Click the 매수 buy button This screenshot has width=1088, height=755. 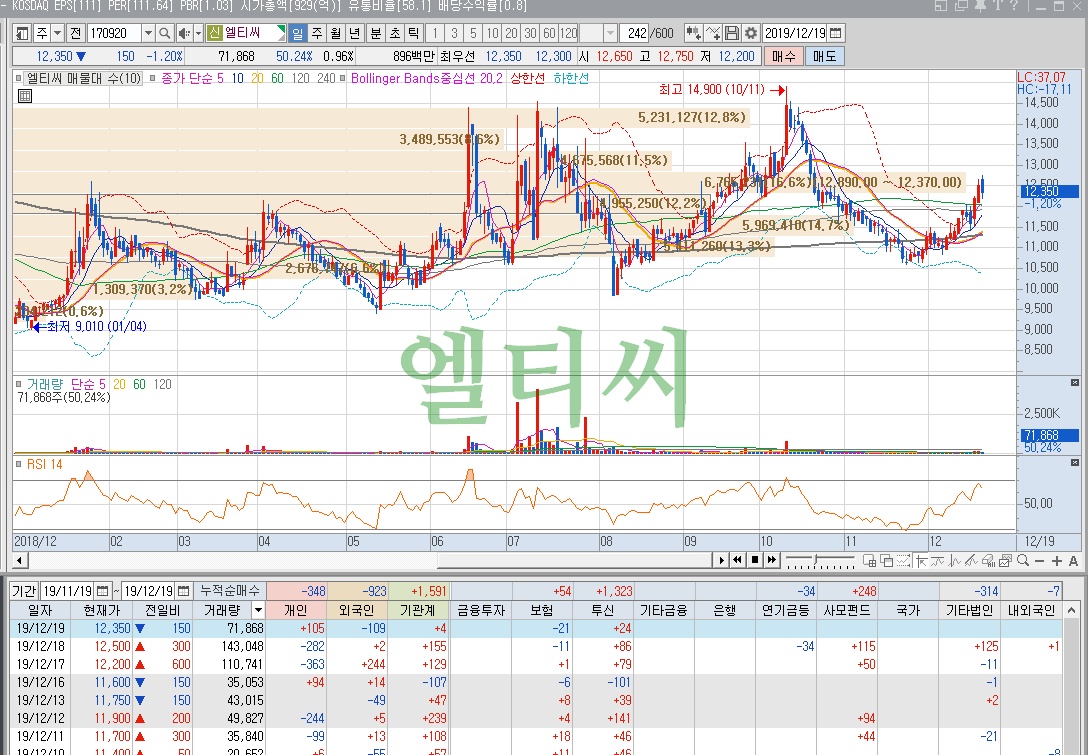tap(783, 56)
